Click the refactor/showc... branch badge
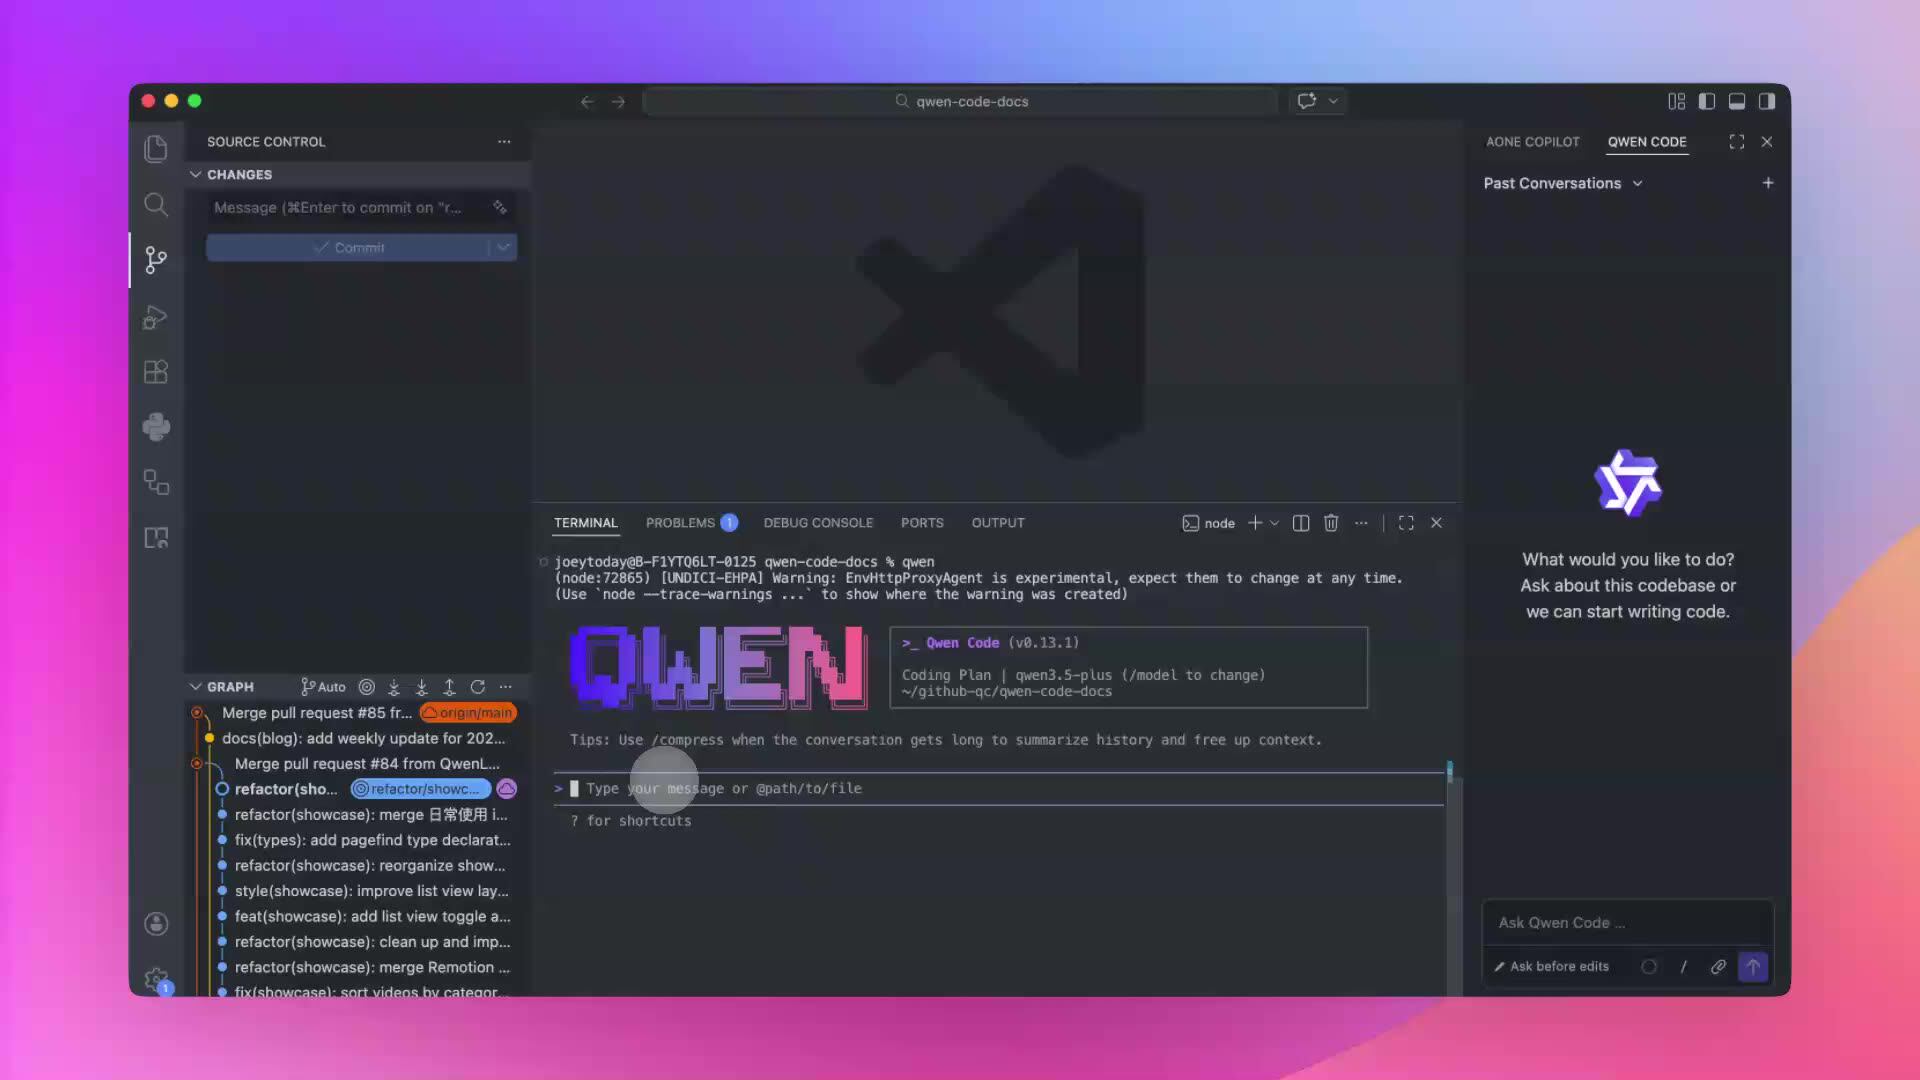The width and height of the screenshot is (1920, 1080). click(421, 789)
